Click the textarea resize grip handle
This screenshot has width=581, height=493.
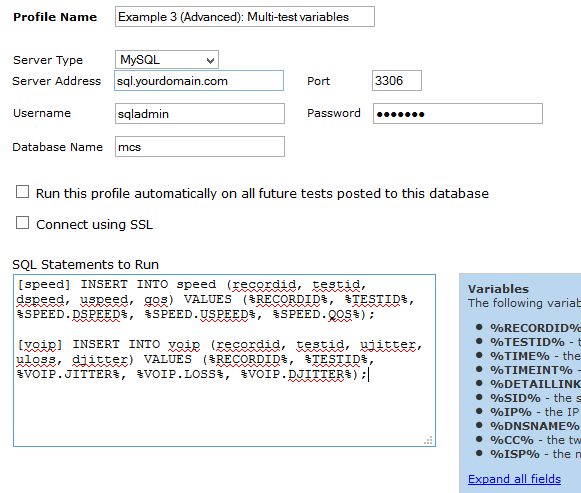pyautogui.click(x=428, y=440)
